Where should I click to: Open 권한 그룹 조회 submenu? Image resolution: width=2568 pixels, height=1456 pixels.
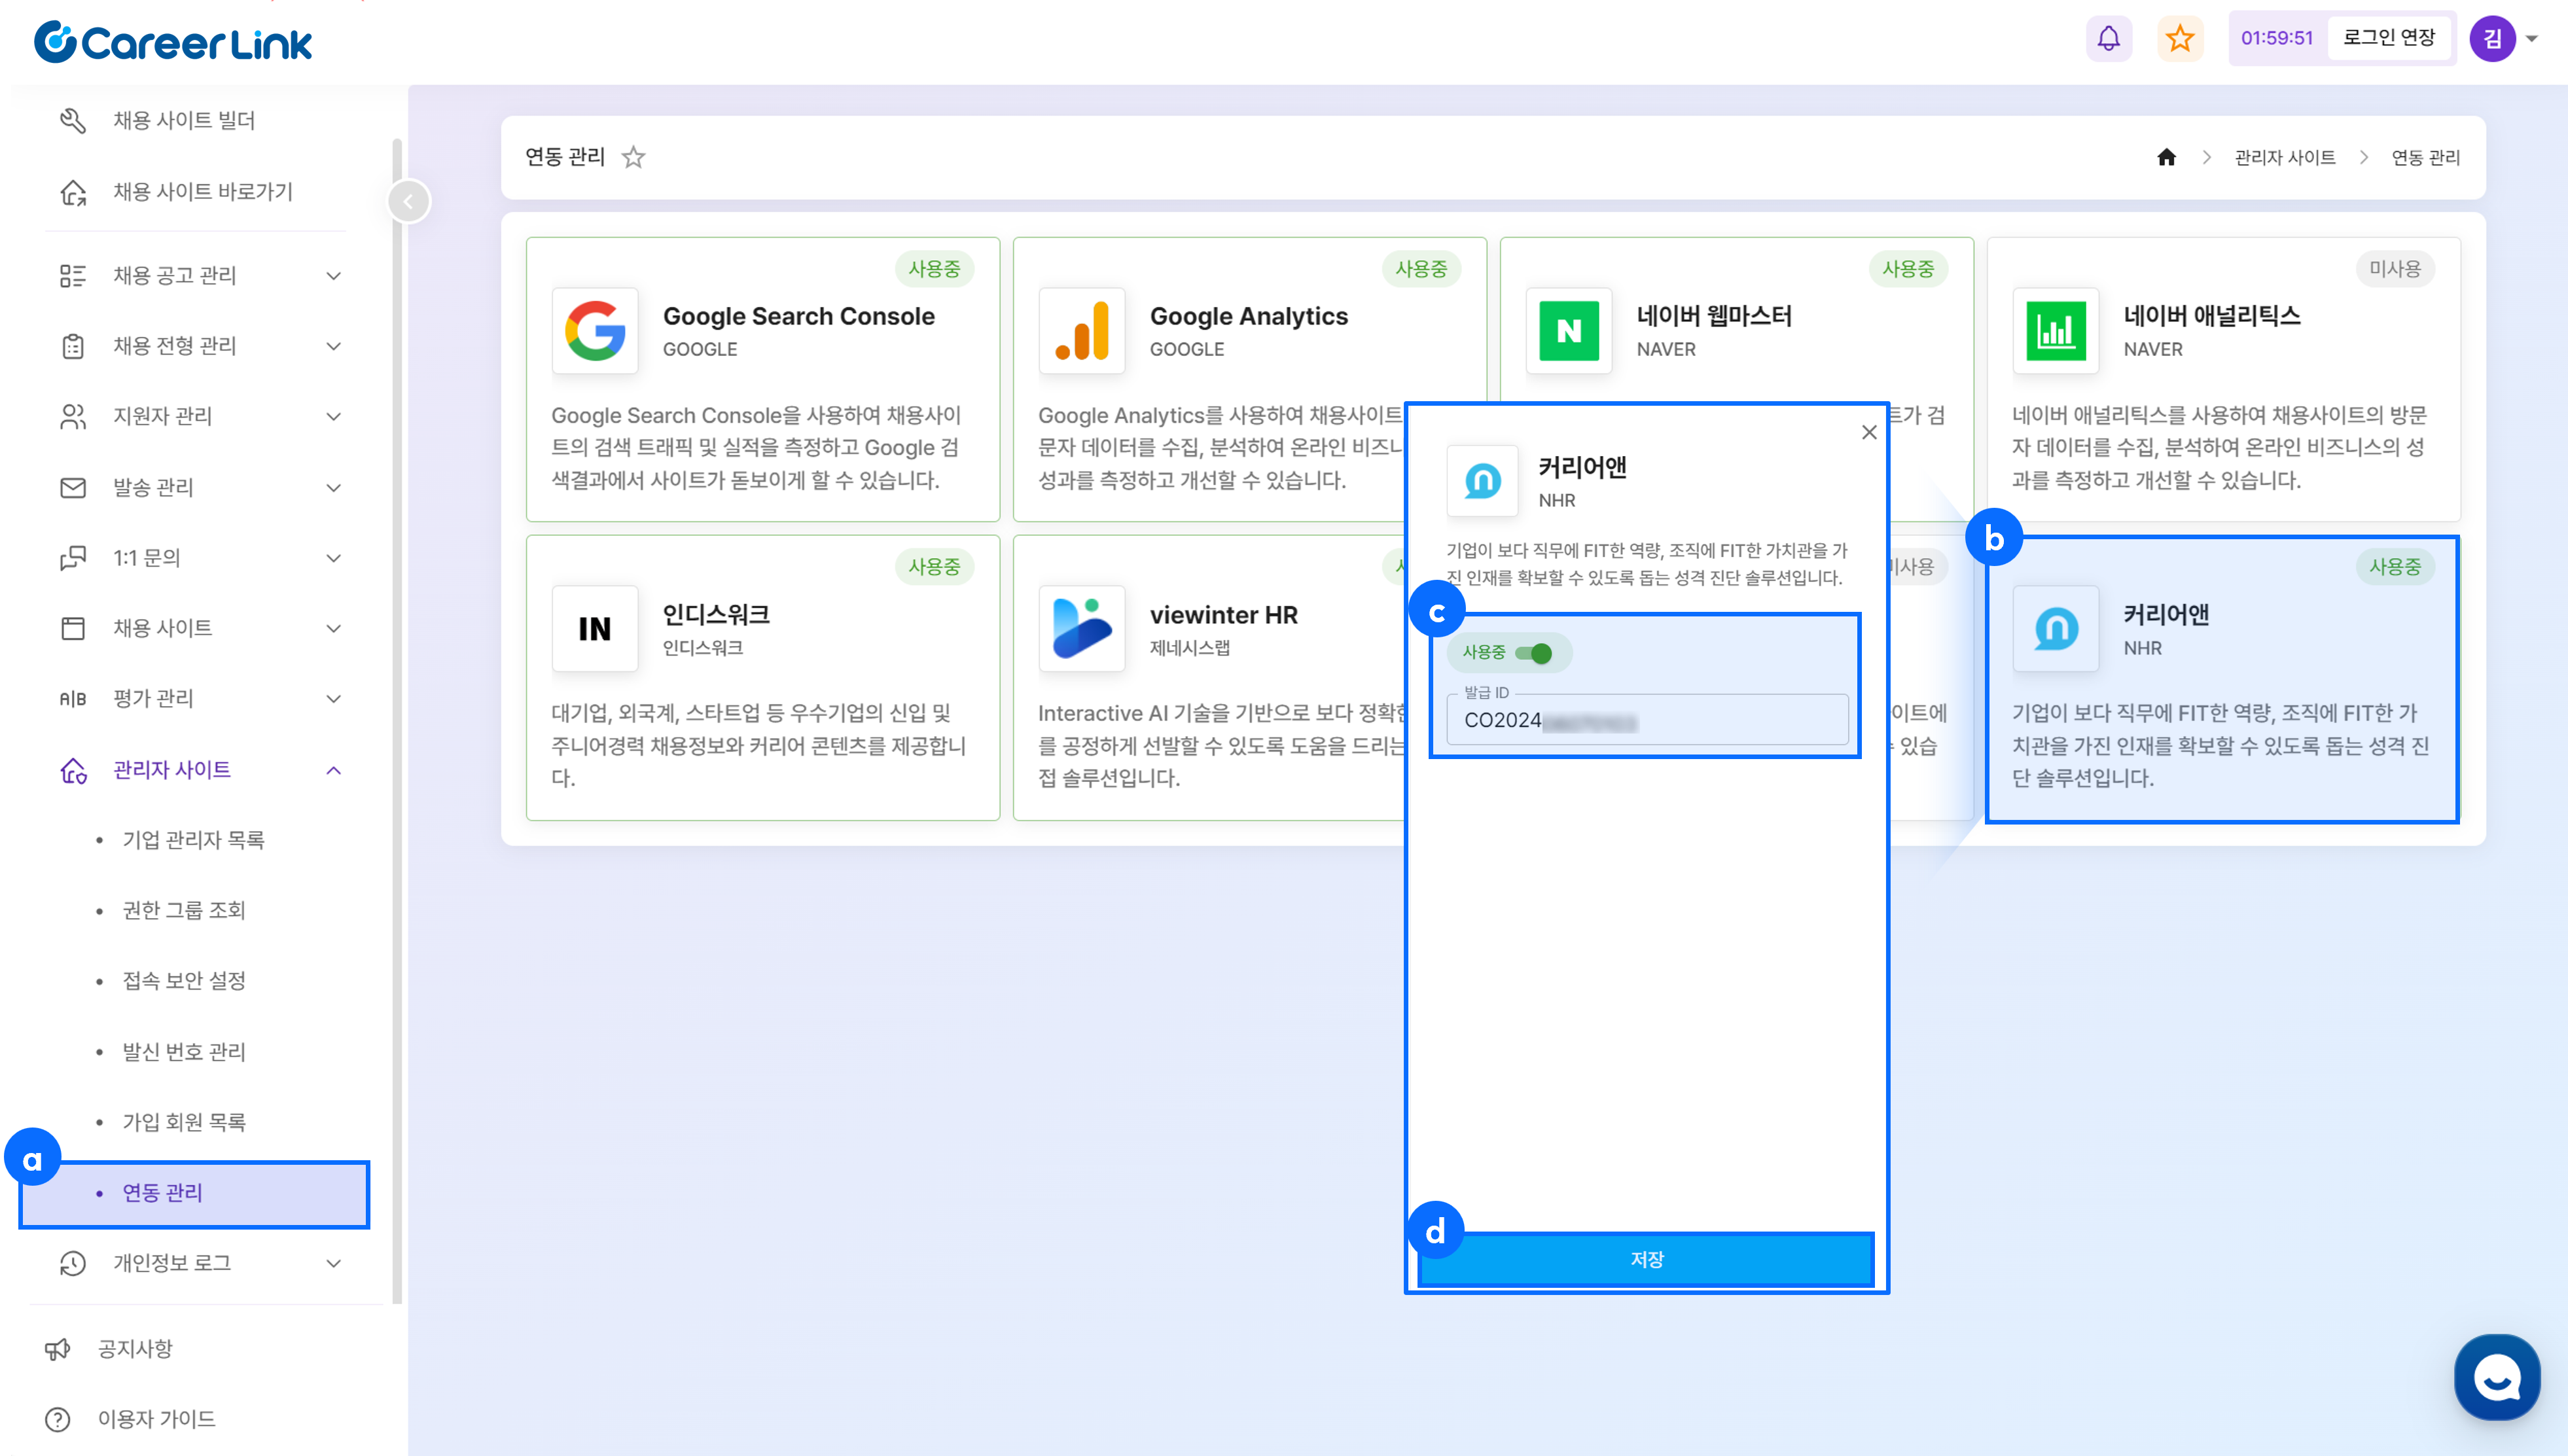184,910
